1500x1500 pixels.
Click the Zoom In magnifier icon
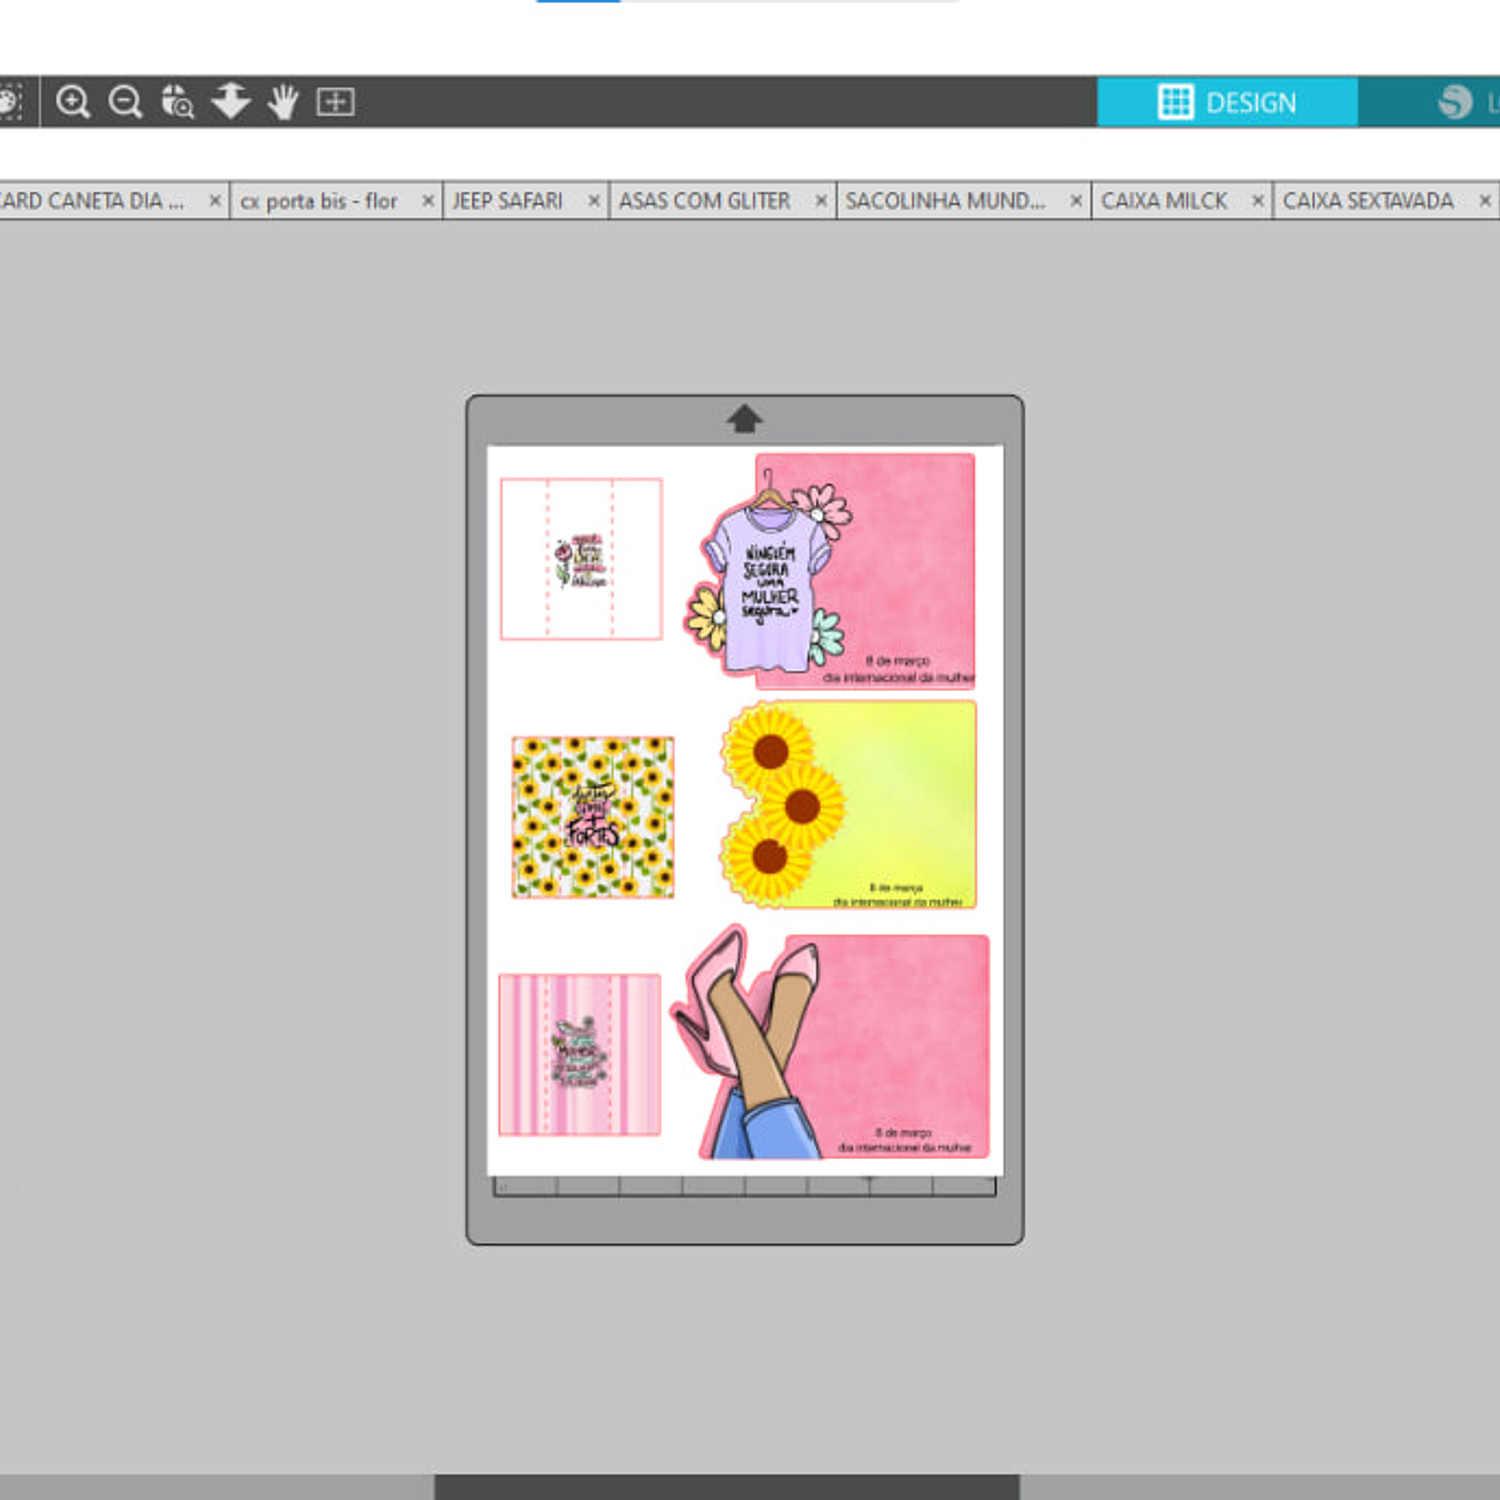72,102
